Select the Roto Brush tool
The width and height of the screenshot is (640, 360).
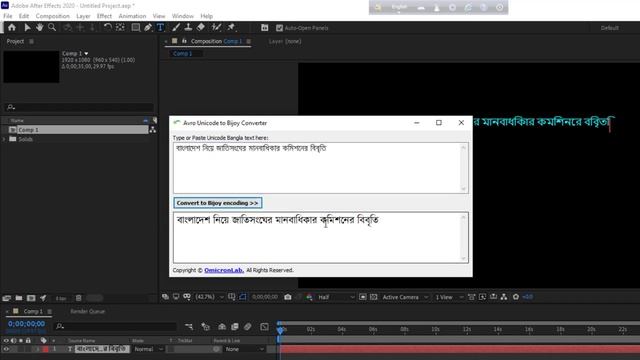click(x=216, y=27)
